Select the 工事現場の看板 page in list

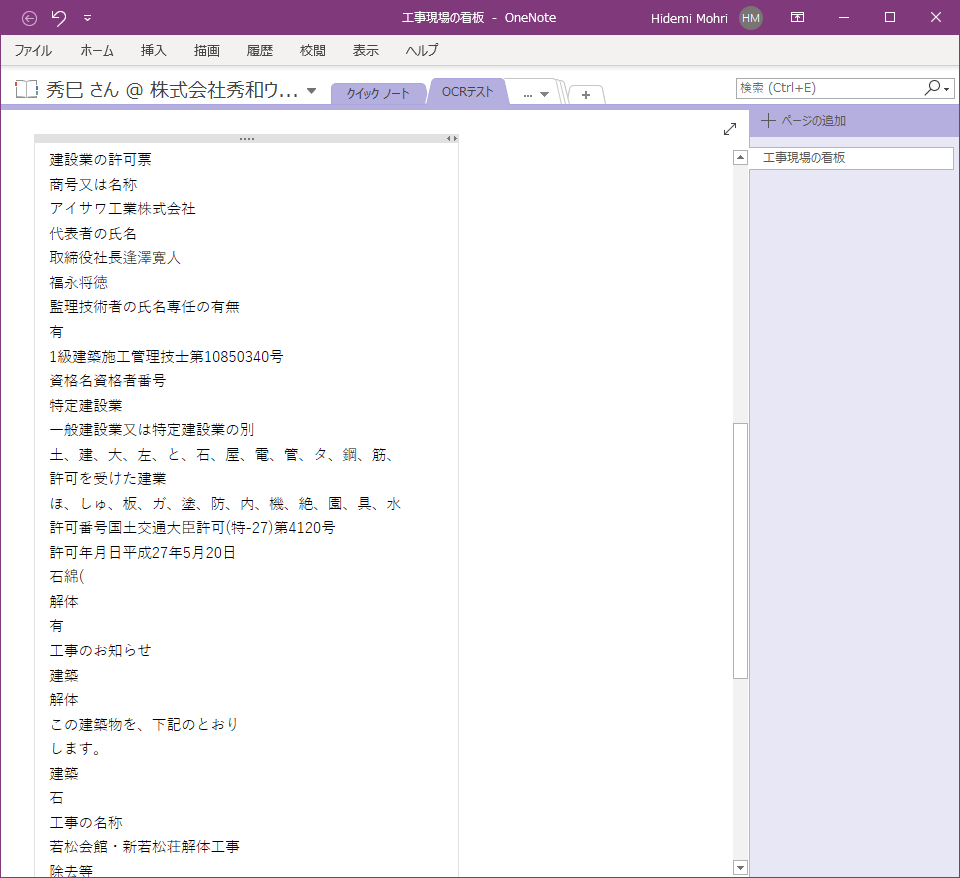(x=851, y=158)
